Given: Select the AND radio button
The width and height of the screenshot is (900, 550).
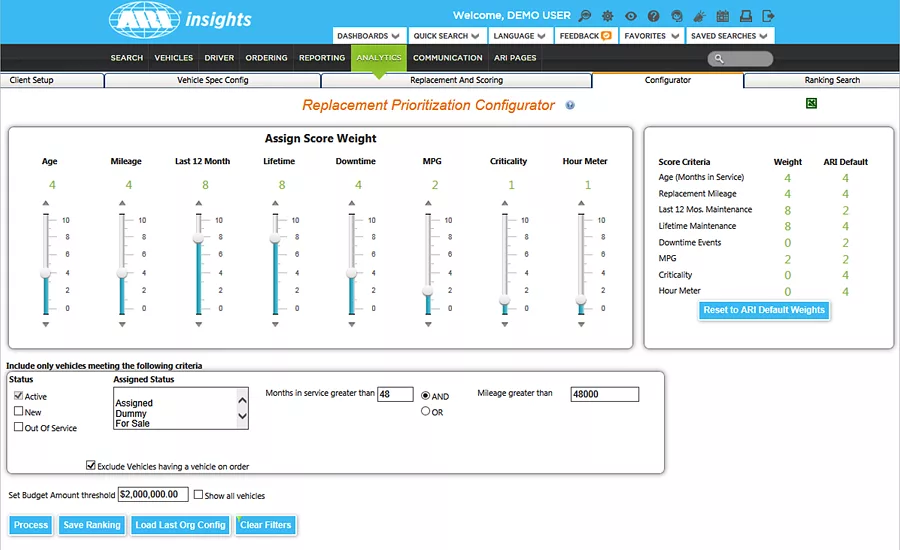Looking at the screenshot, I should pyautogui.click(x=425, y=396).
